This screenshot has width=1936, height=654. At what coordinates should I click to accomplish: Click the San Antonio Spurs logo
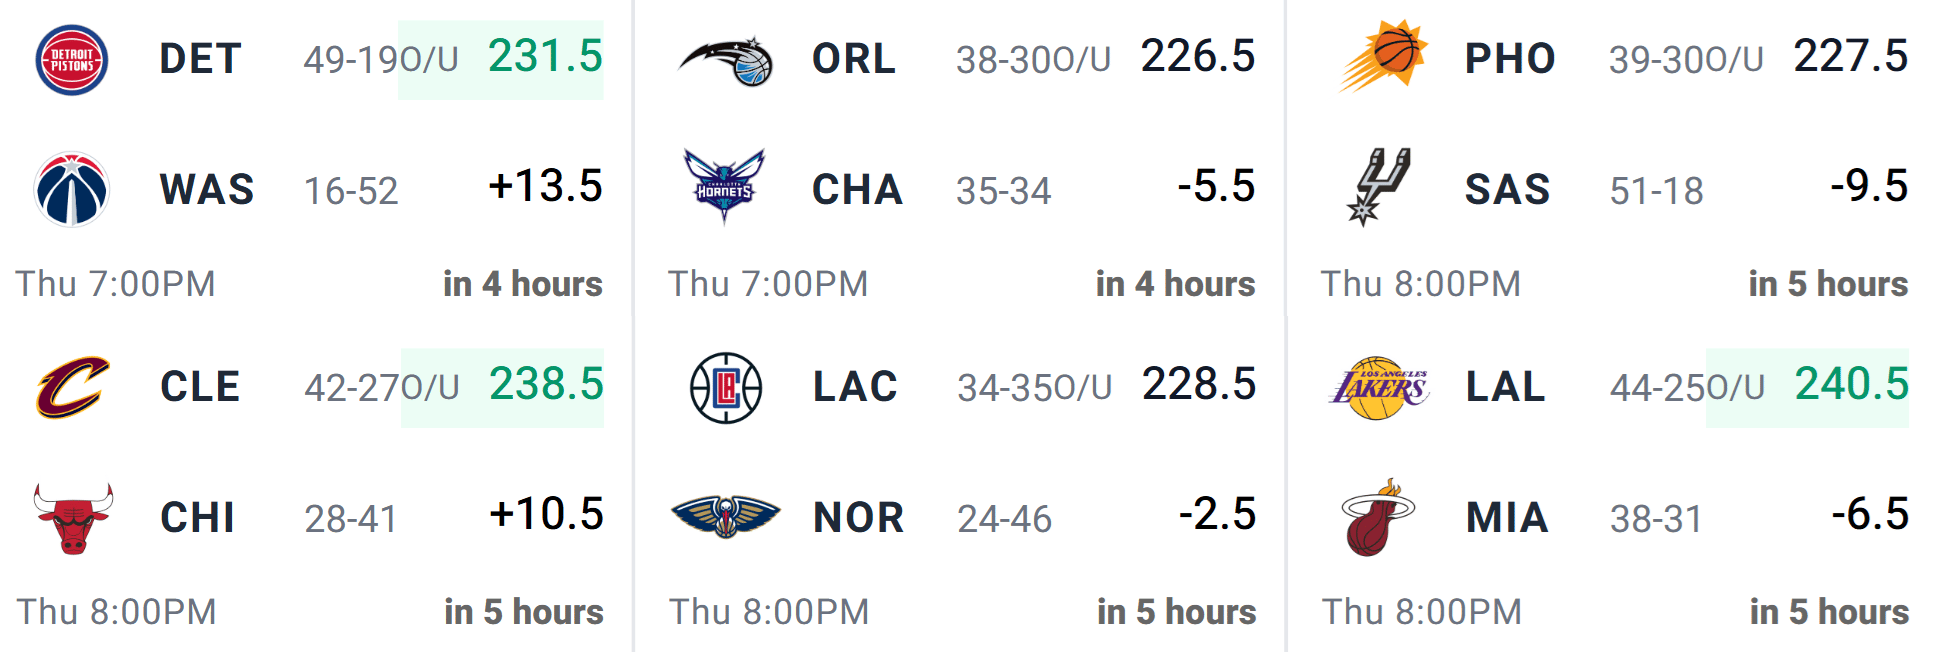click(x=1378, y=187)
